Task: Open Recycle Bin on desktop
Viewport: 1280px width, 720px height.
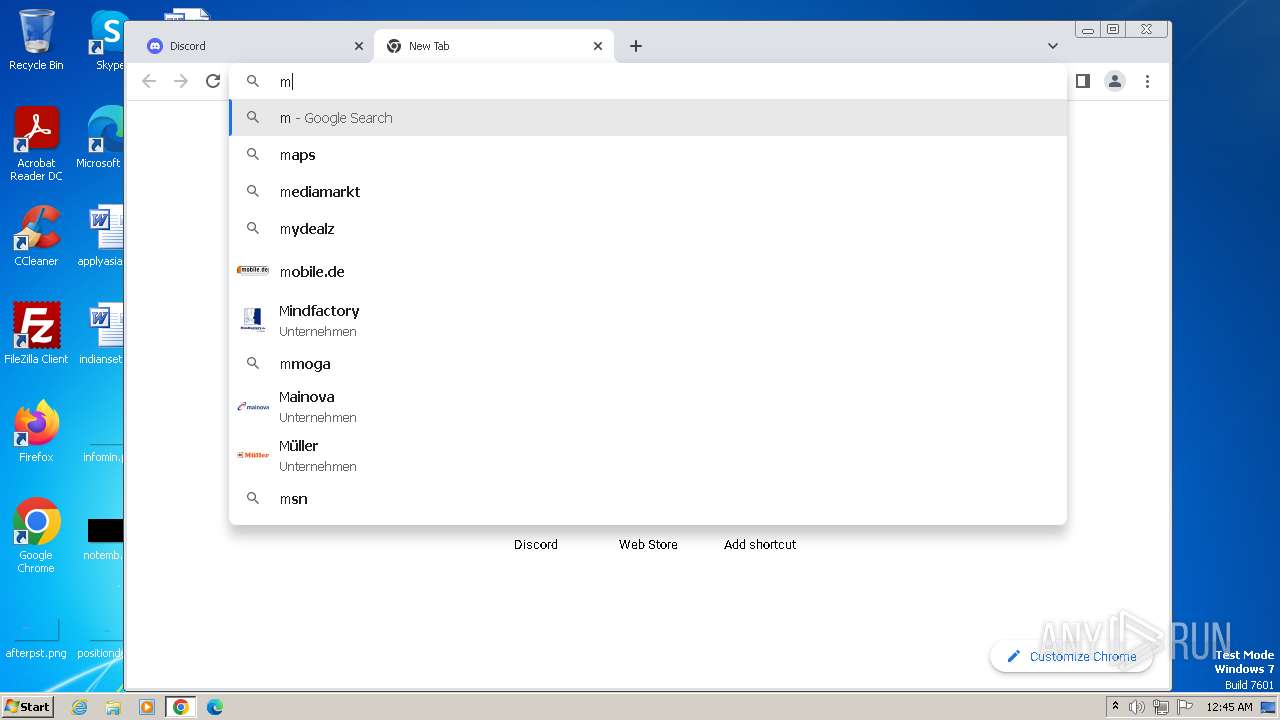Action: point(36,40)
